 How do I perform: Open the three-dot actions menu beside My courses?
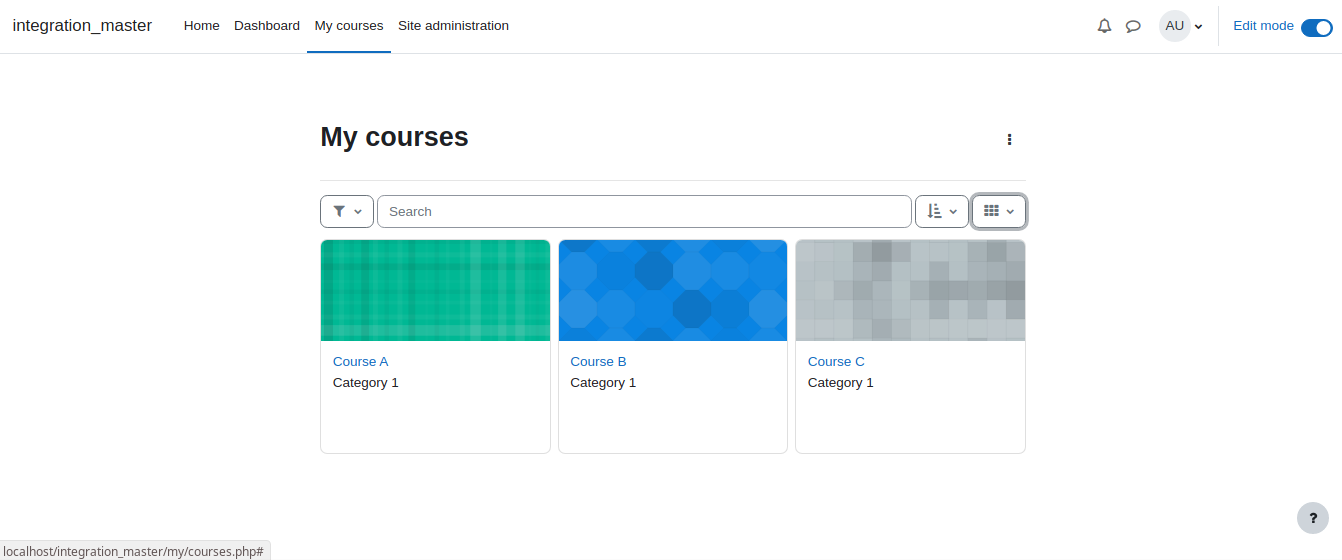tap(1010, 140)
